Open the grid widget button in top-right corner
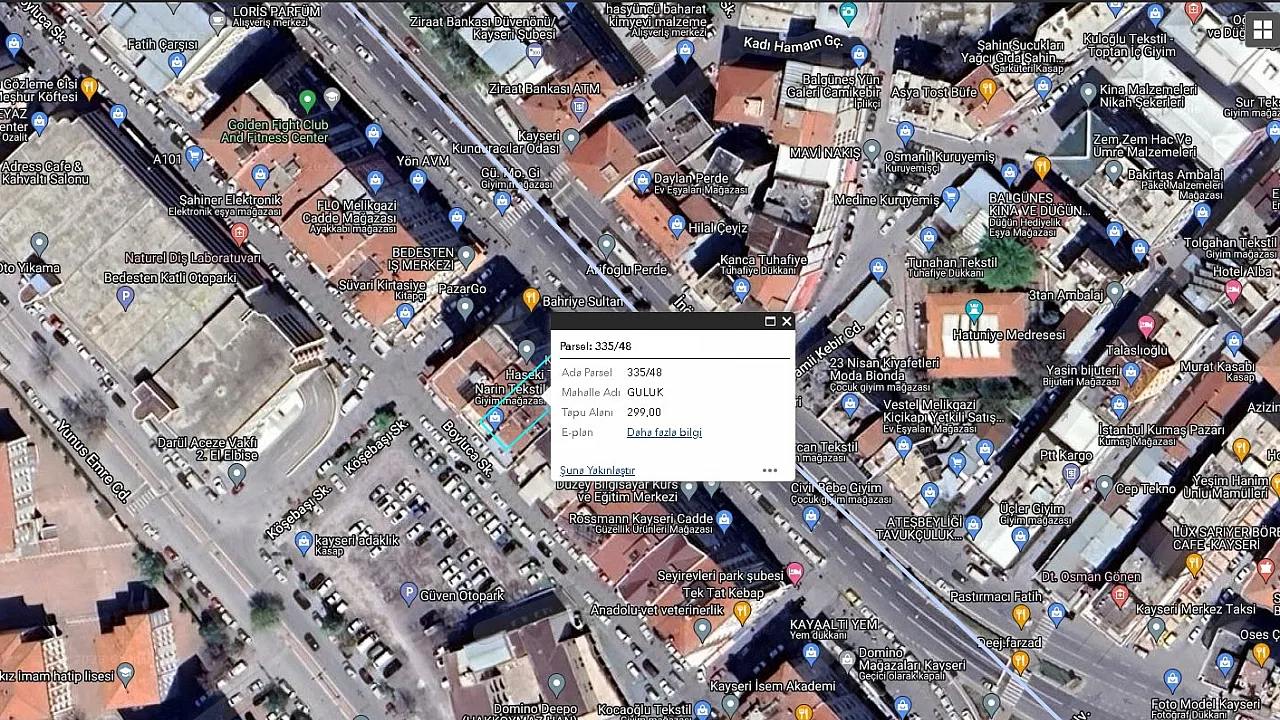 (1263, 30)
